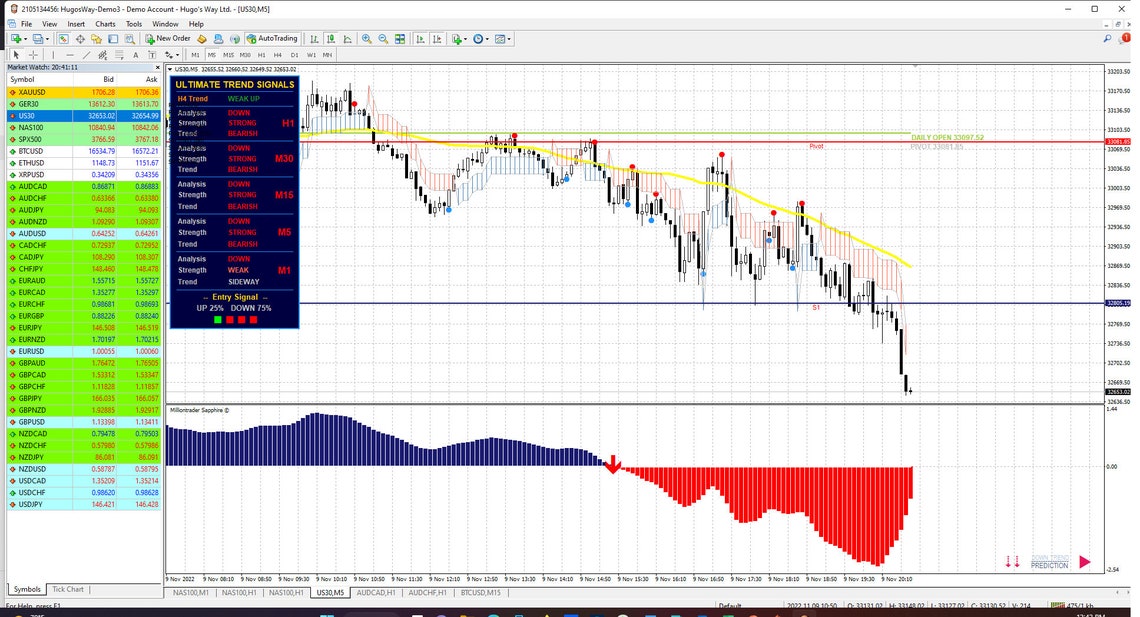Expand the arrow objects dropdown
1140x617 pixels.
pyautogui.click(x=175, y=55)
